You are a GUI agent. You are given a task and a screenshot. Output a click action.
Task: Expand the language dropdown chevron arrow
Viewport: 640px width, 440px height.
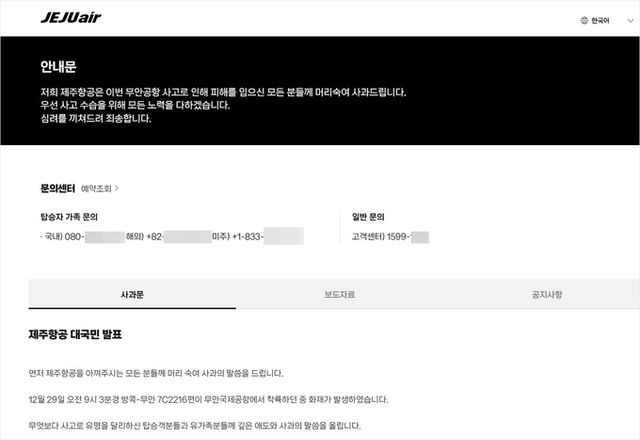(630, 20)
